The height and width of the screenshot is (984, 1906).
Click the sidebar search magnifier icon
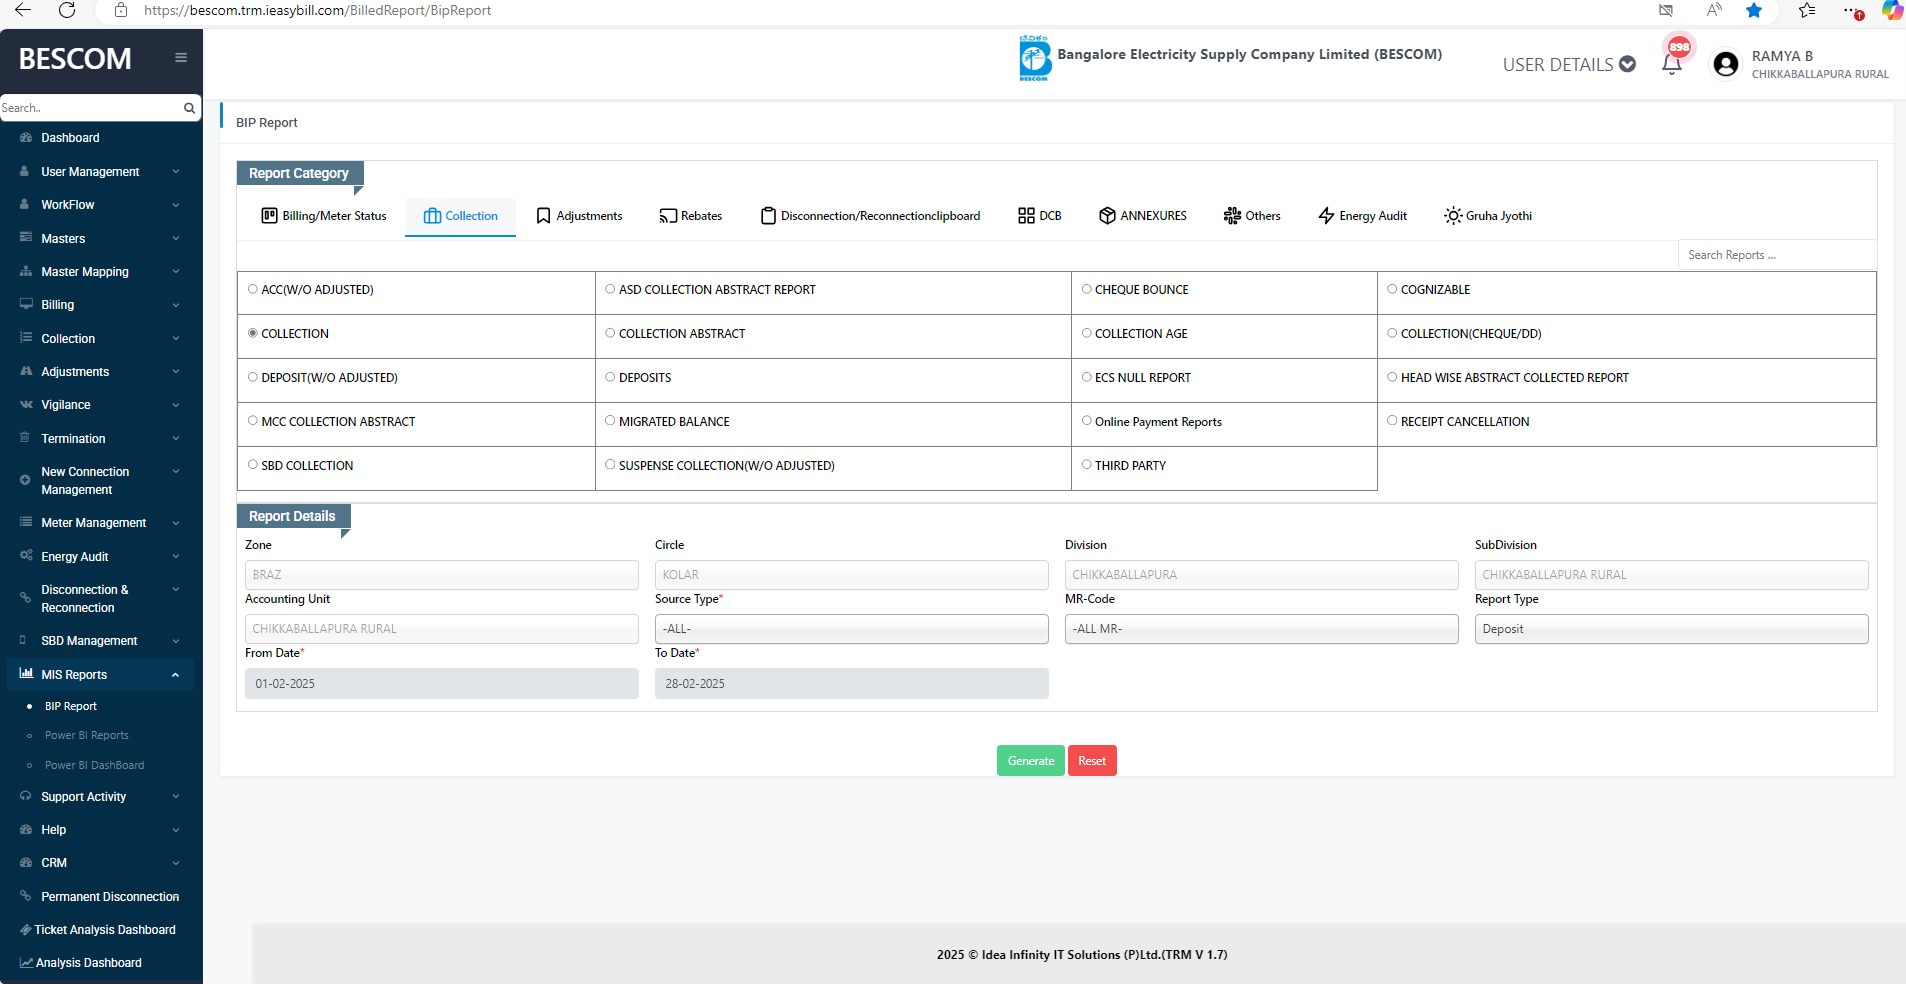(189, 108)
